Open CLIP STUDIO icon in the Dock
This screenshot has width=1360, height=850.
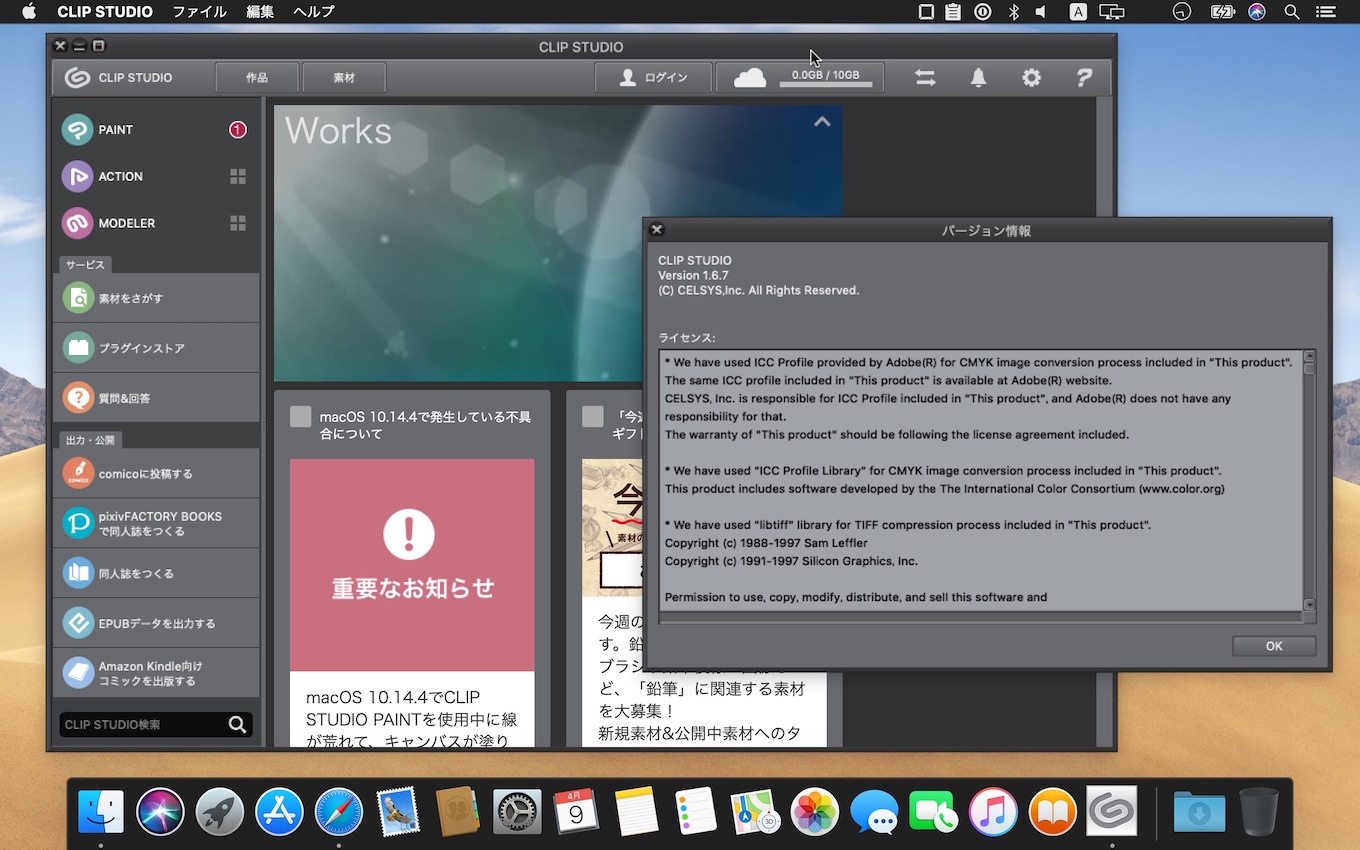[1111, 811]
